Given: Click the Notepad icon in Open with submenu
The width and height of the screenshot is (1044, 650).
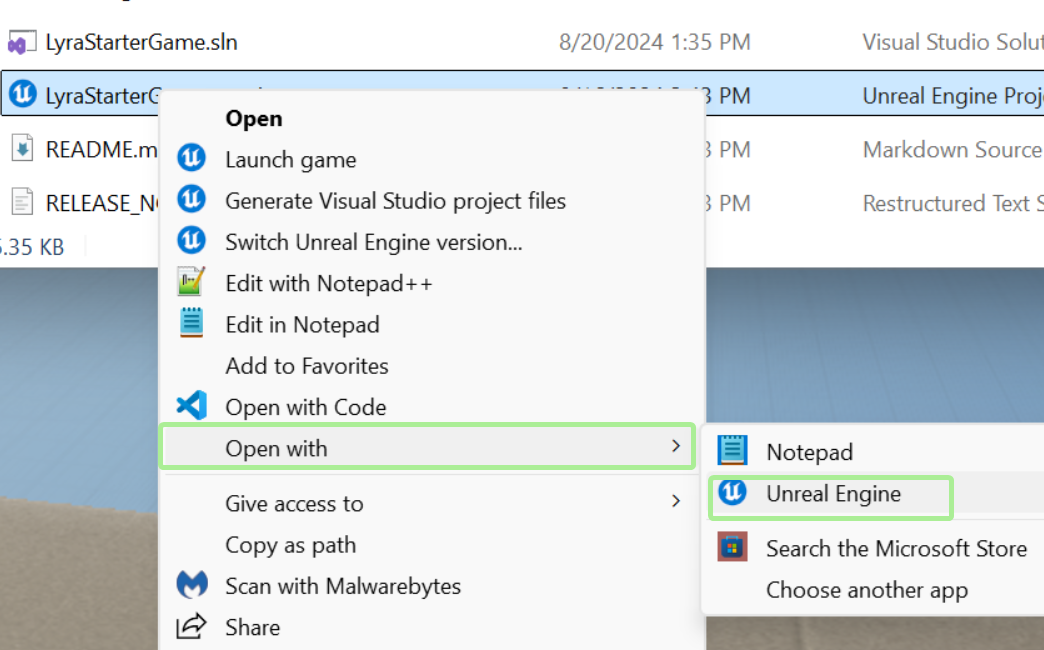Looking at the screenshot, I should tap(732, 451).
